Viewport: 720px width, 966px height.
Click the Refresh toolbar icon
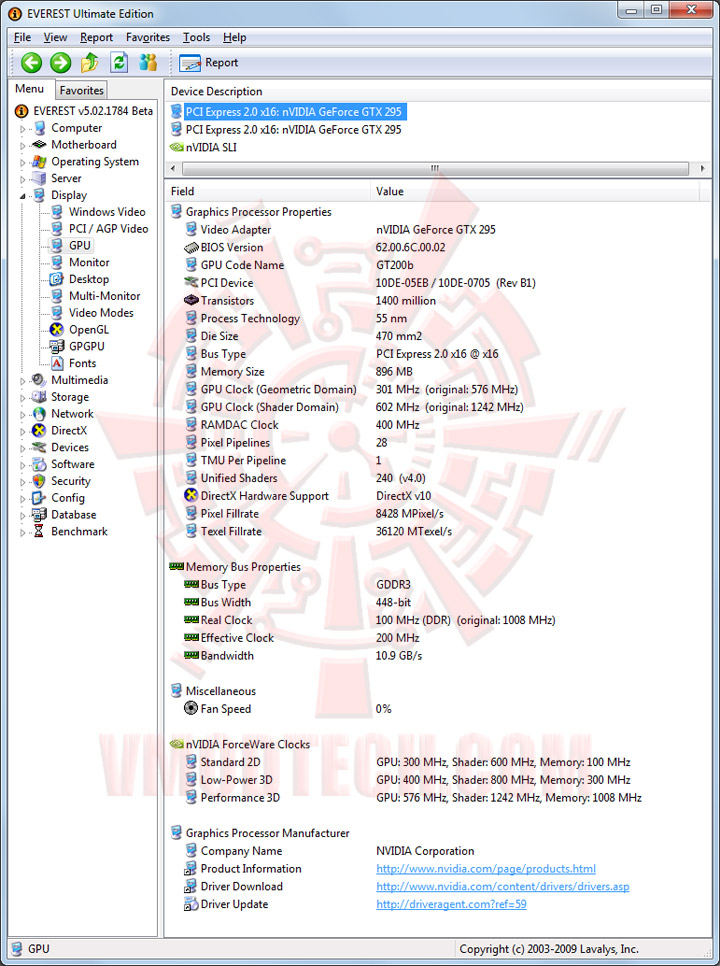click(x=119, y=62)
